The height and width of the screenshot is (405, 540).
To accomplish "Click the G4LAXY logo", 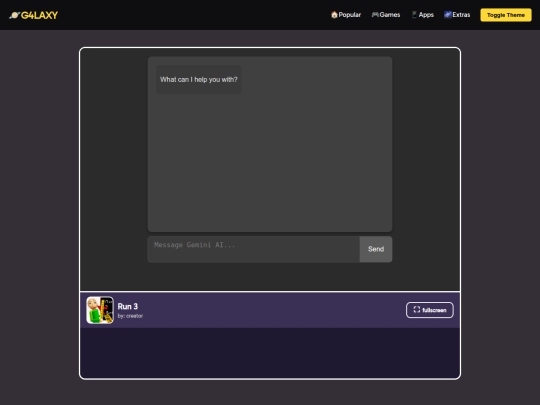I will 33,15.
